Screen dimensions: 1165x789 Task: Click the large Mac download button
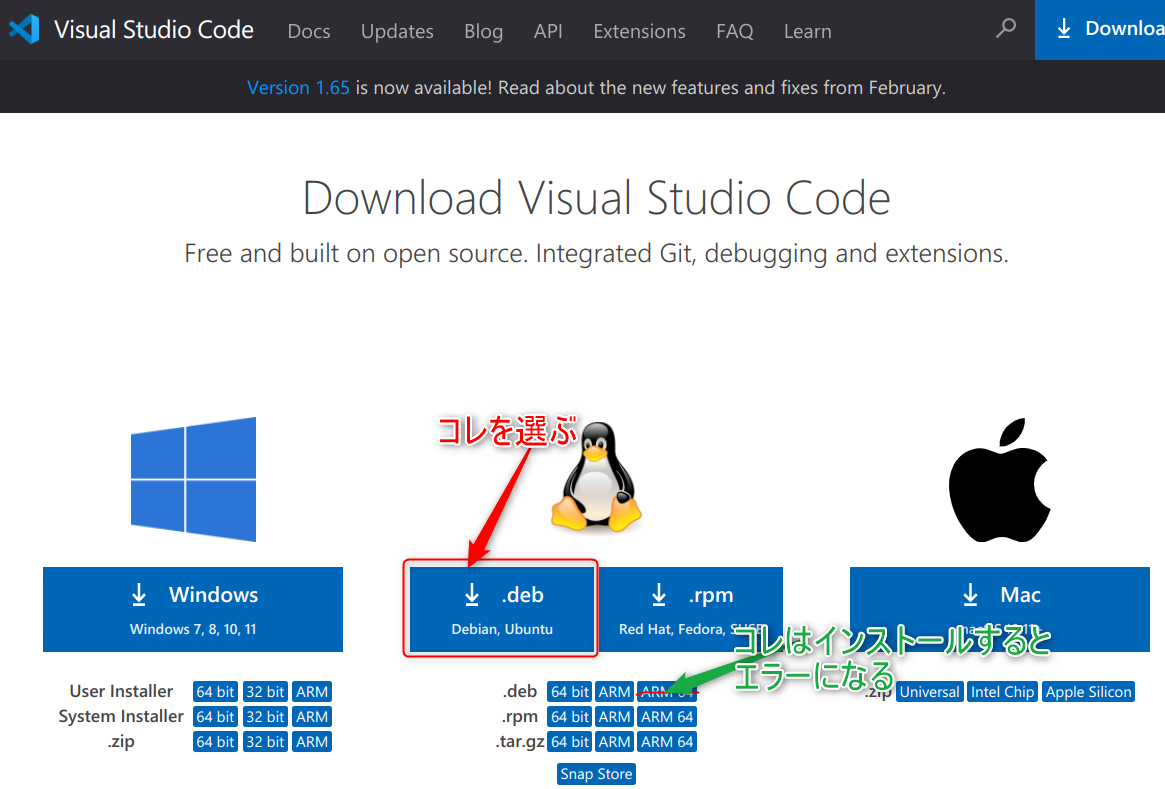coord(1000,609)
